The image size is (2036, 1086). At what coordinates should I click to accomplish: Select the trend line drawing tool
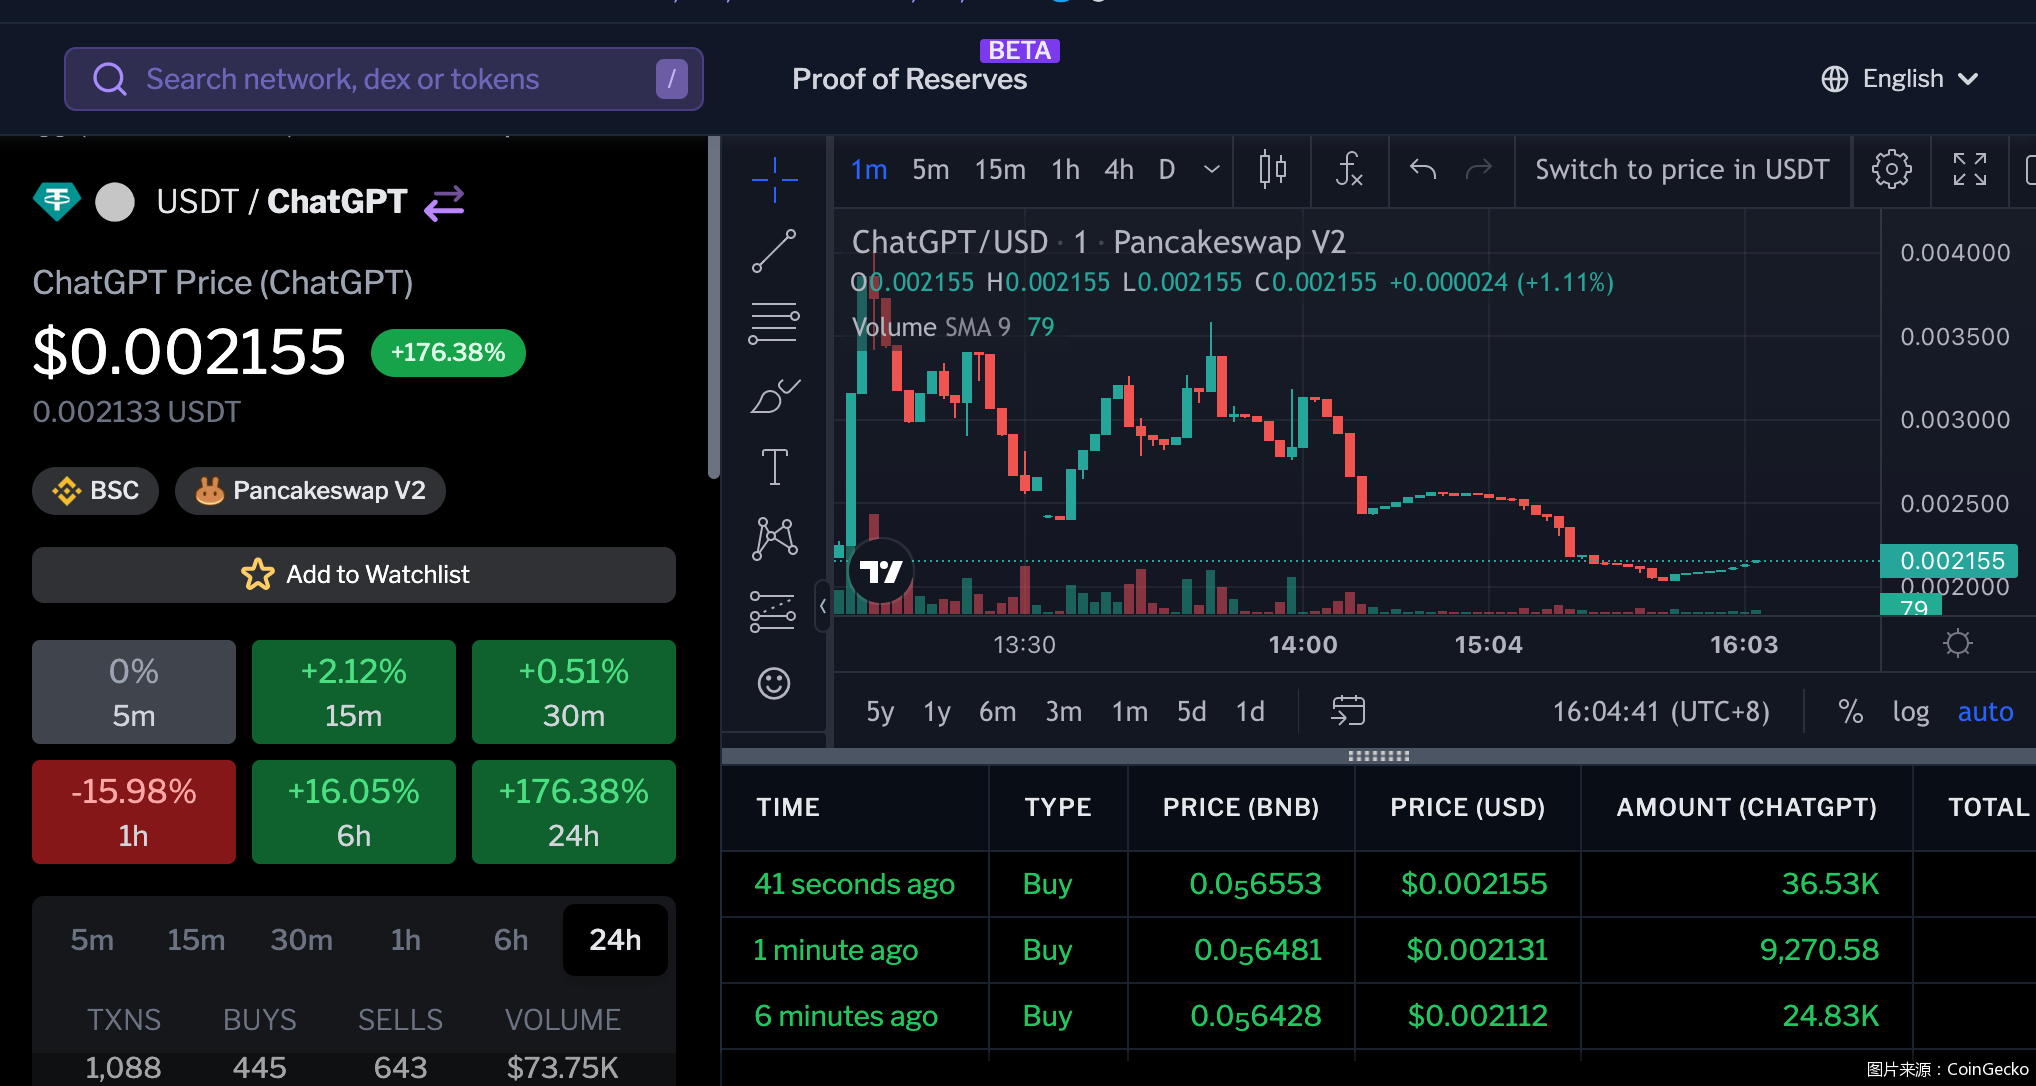tap(774, 251)
